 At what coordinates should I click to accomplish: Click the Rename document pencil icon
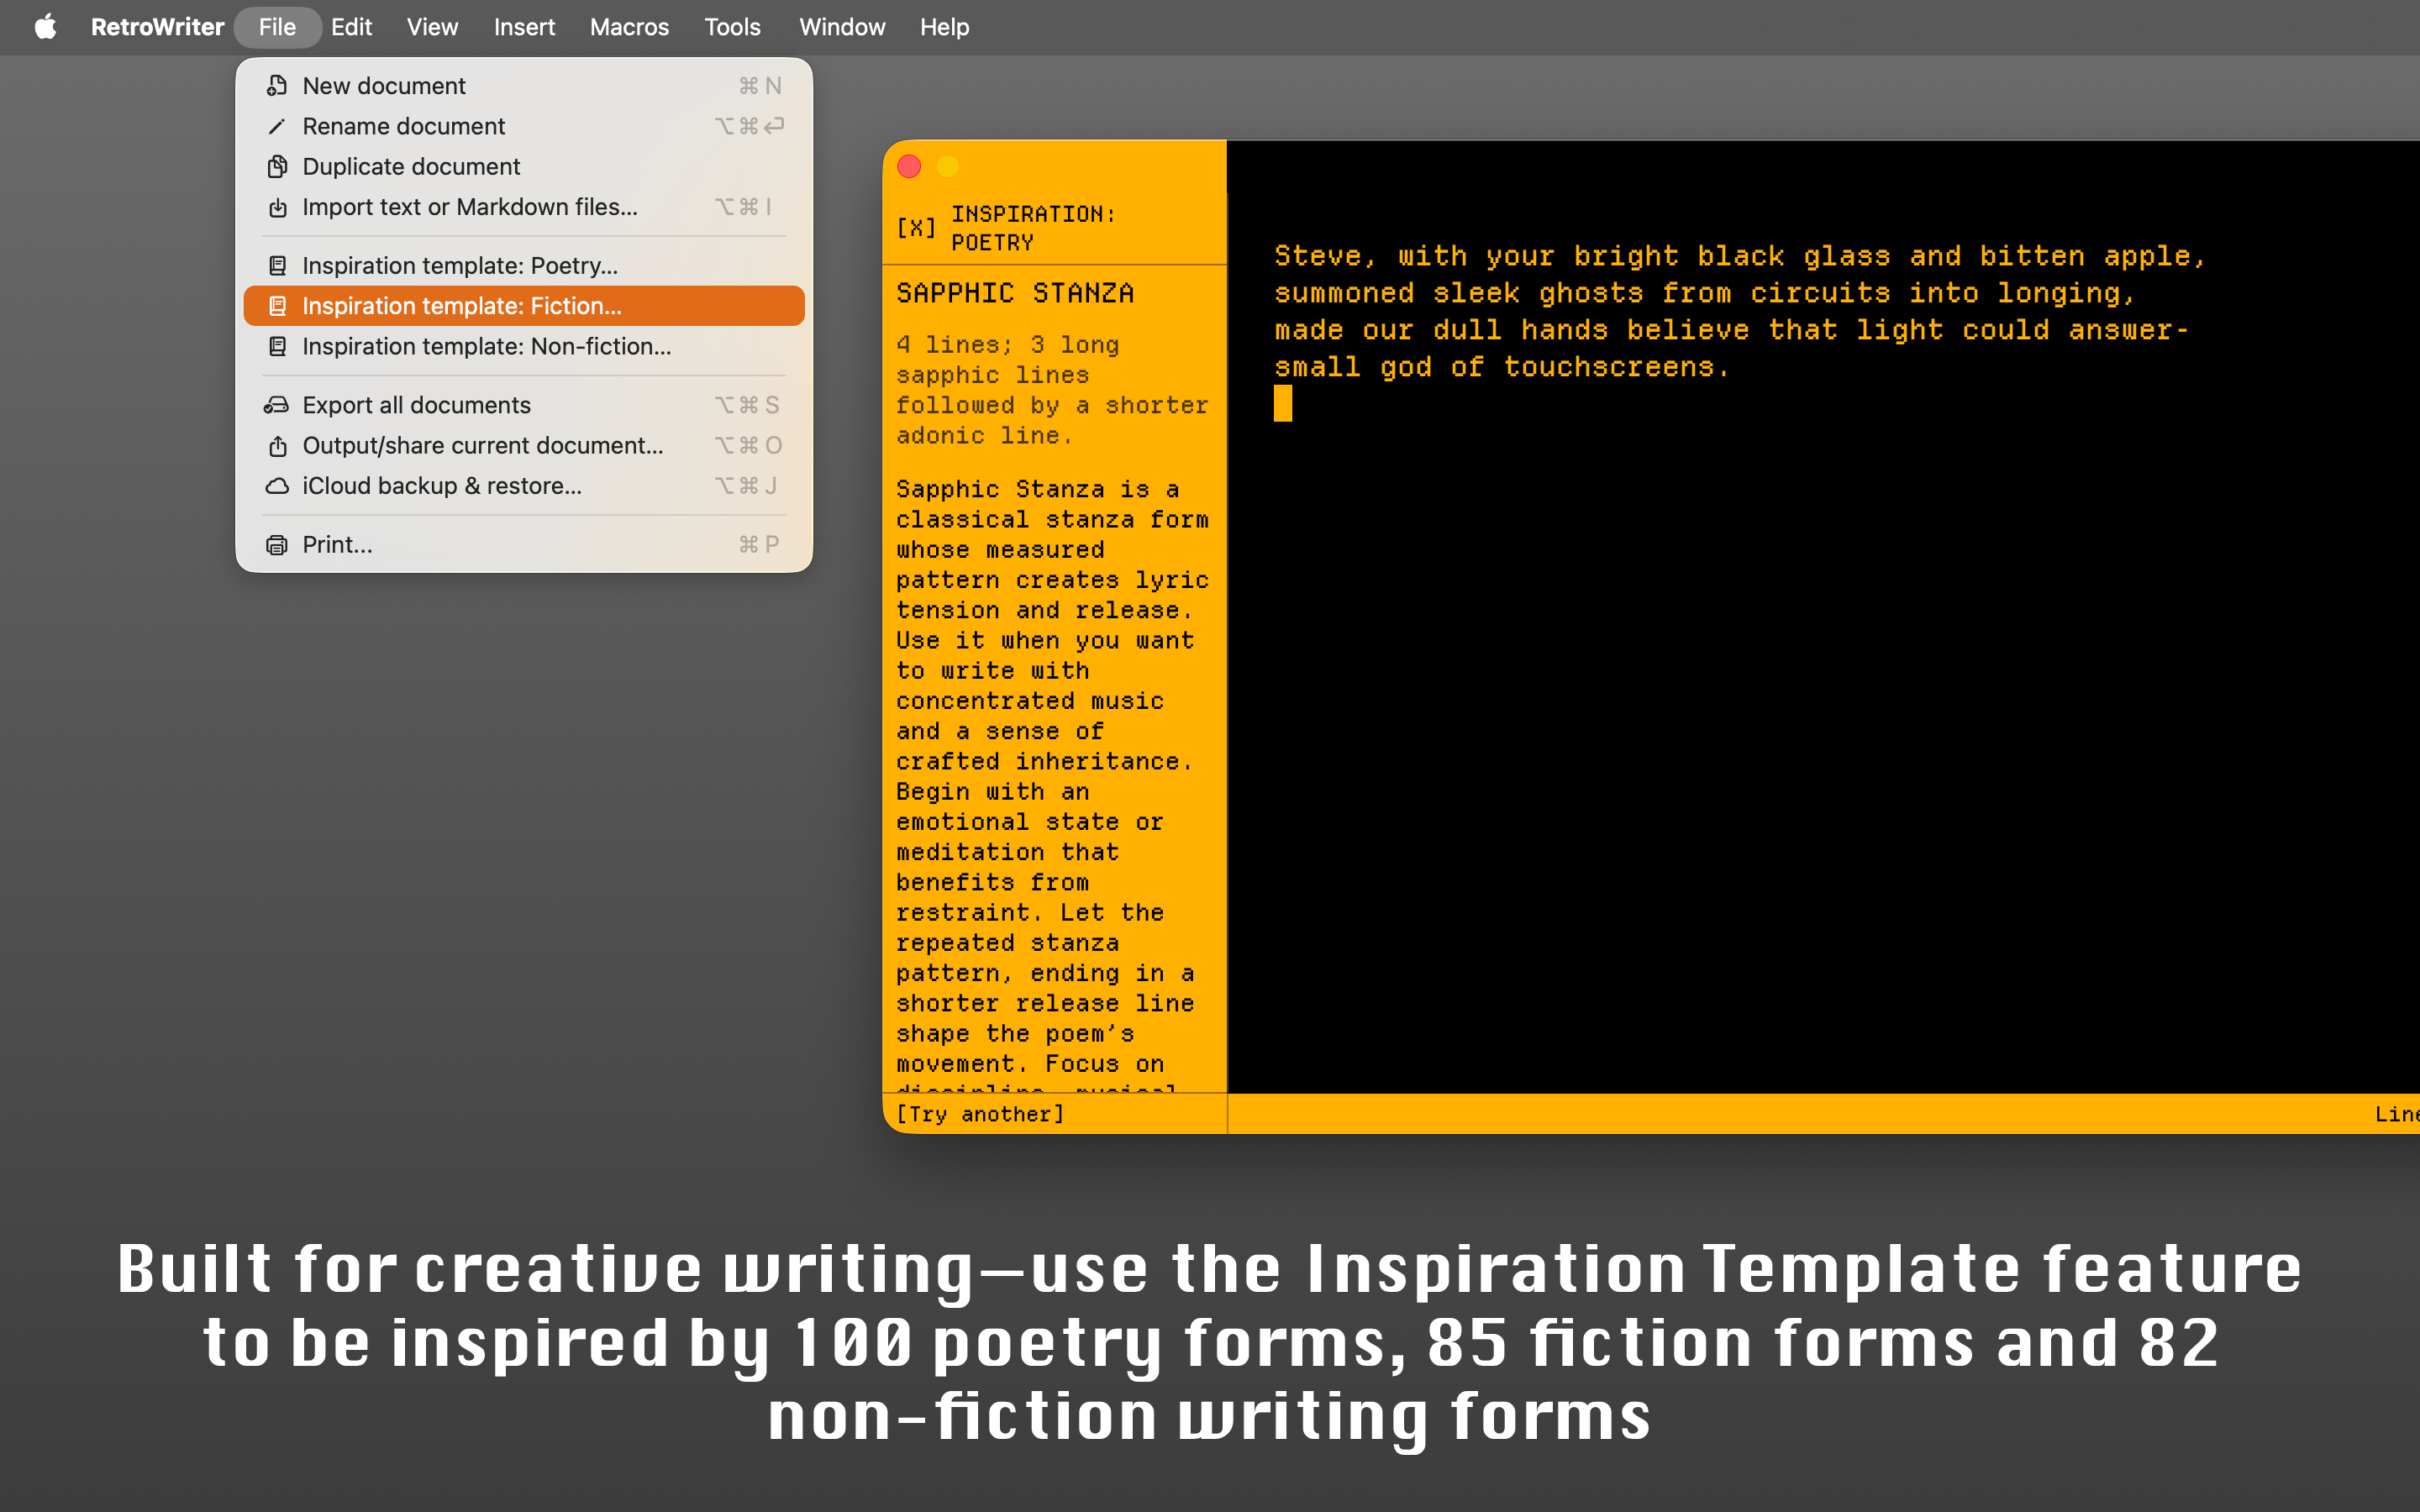click(x=277, y=126)
